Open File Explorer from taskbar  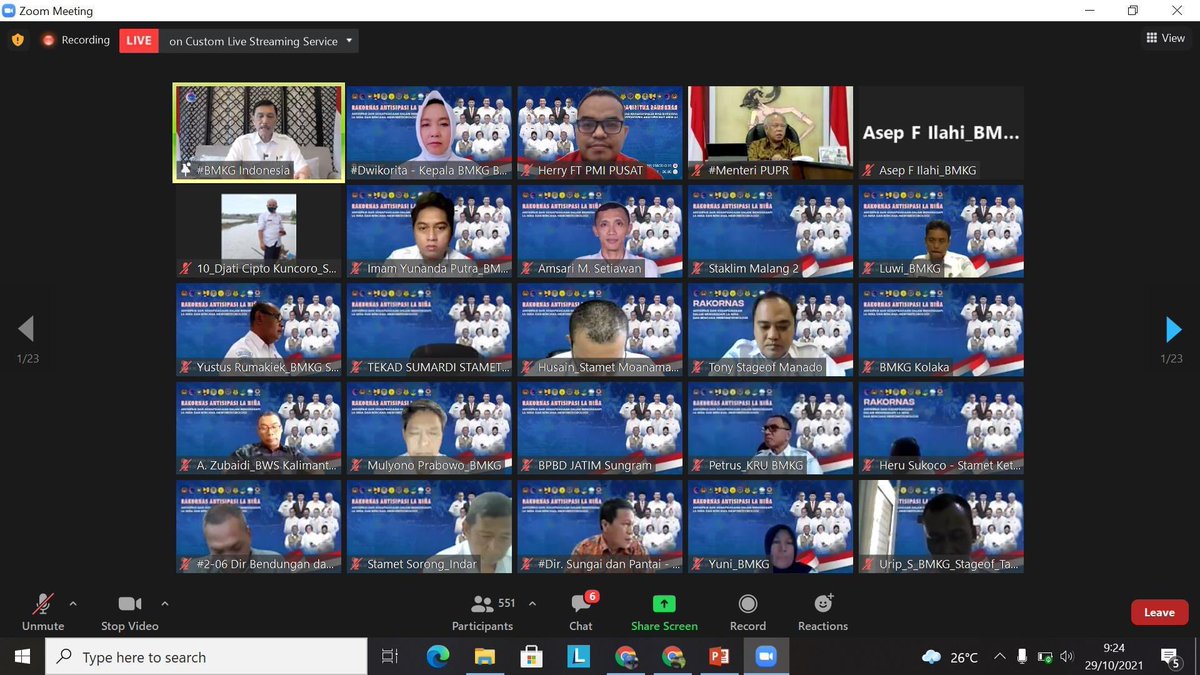(485, 657)
